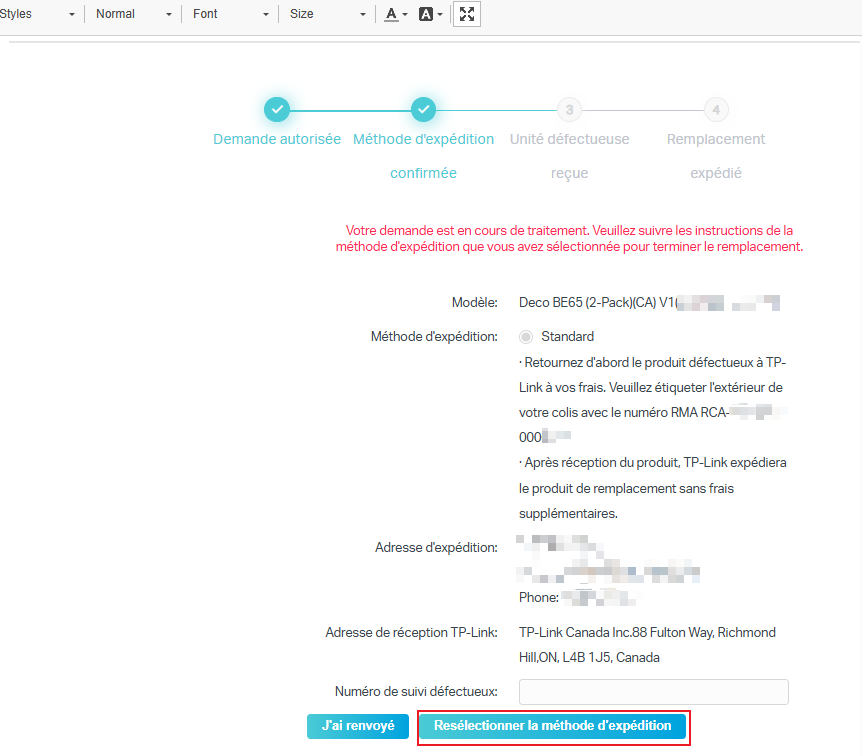The image size is (862, 756).
Task: Click the defective tracking number input field
Action: (652, 691)
